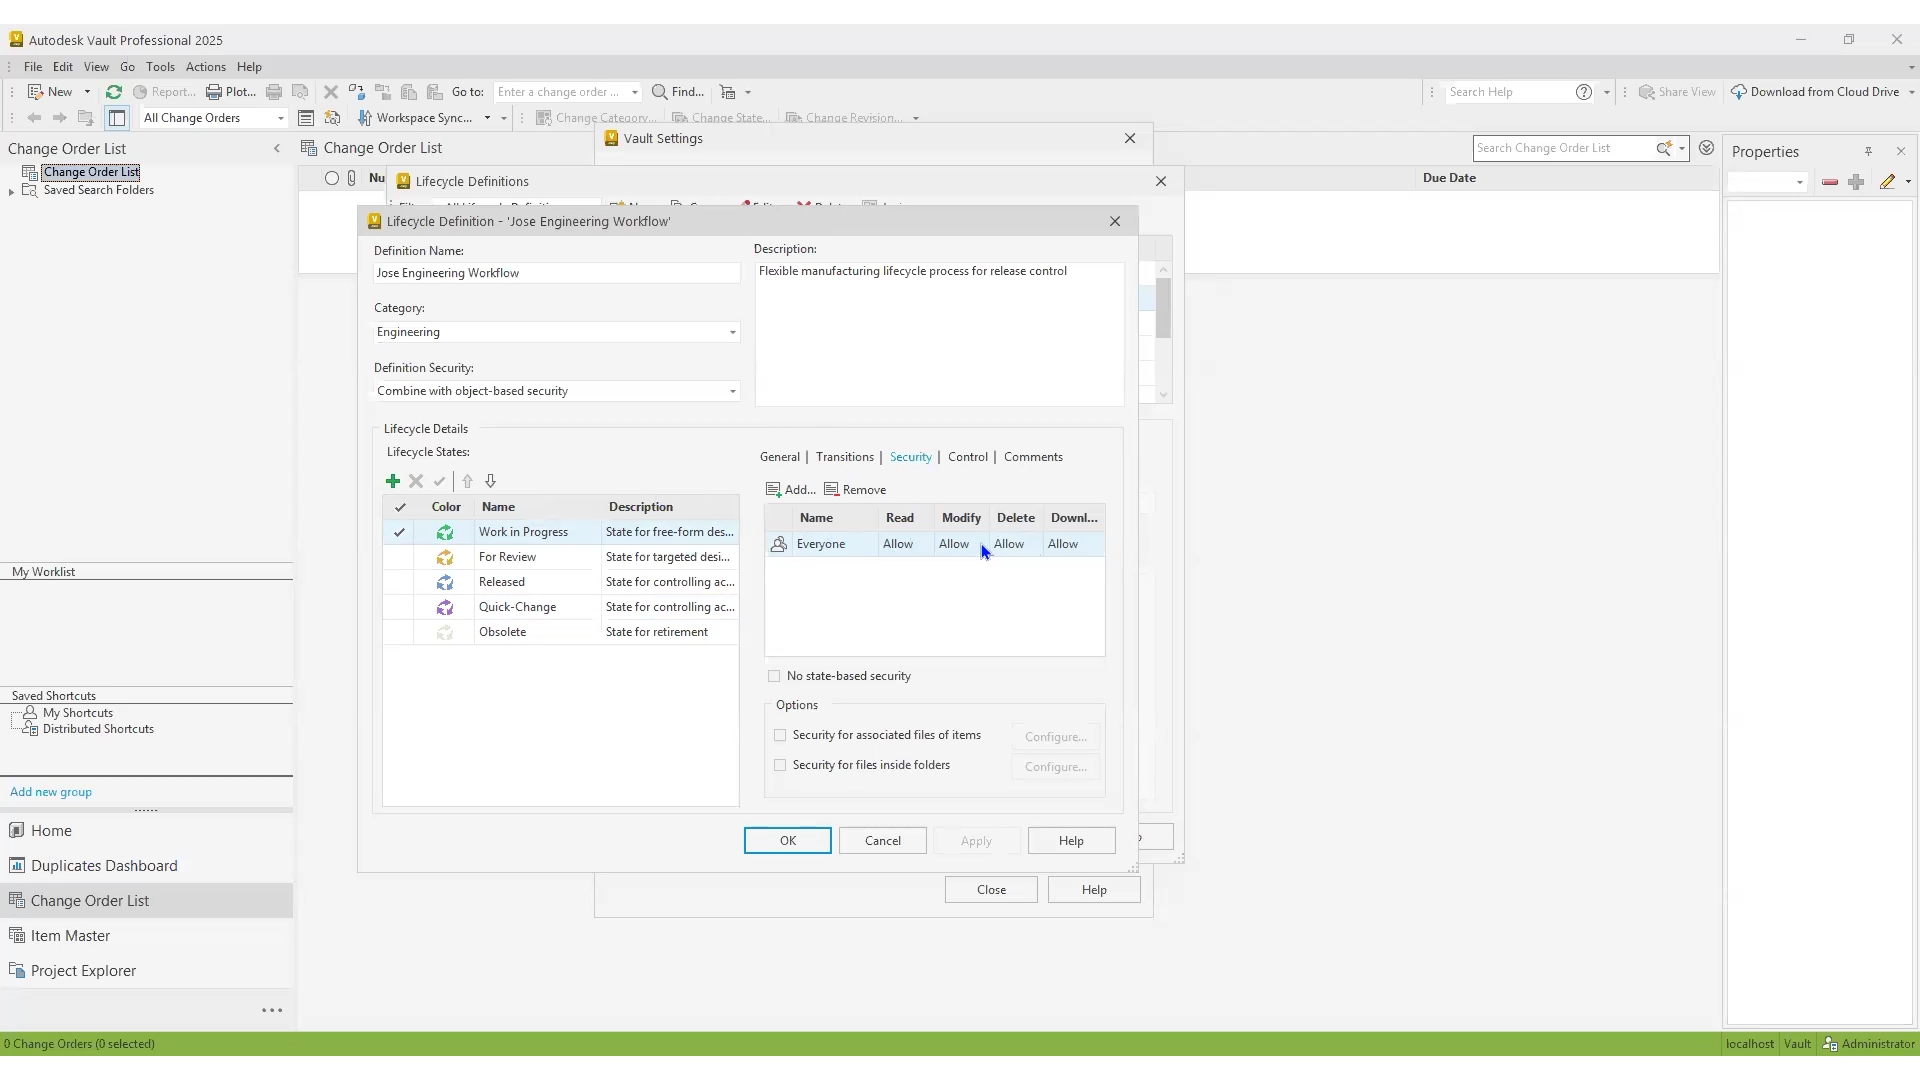This screenshot has width=1920, height=1080.
Task: Click the Definition Name text field
Action: click(557, 273)
